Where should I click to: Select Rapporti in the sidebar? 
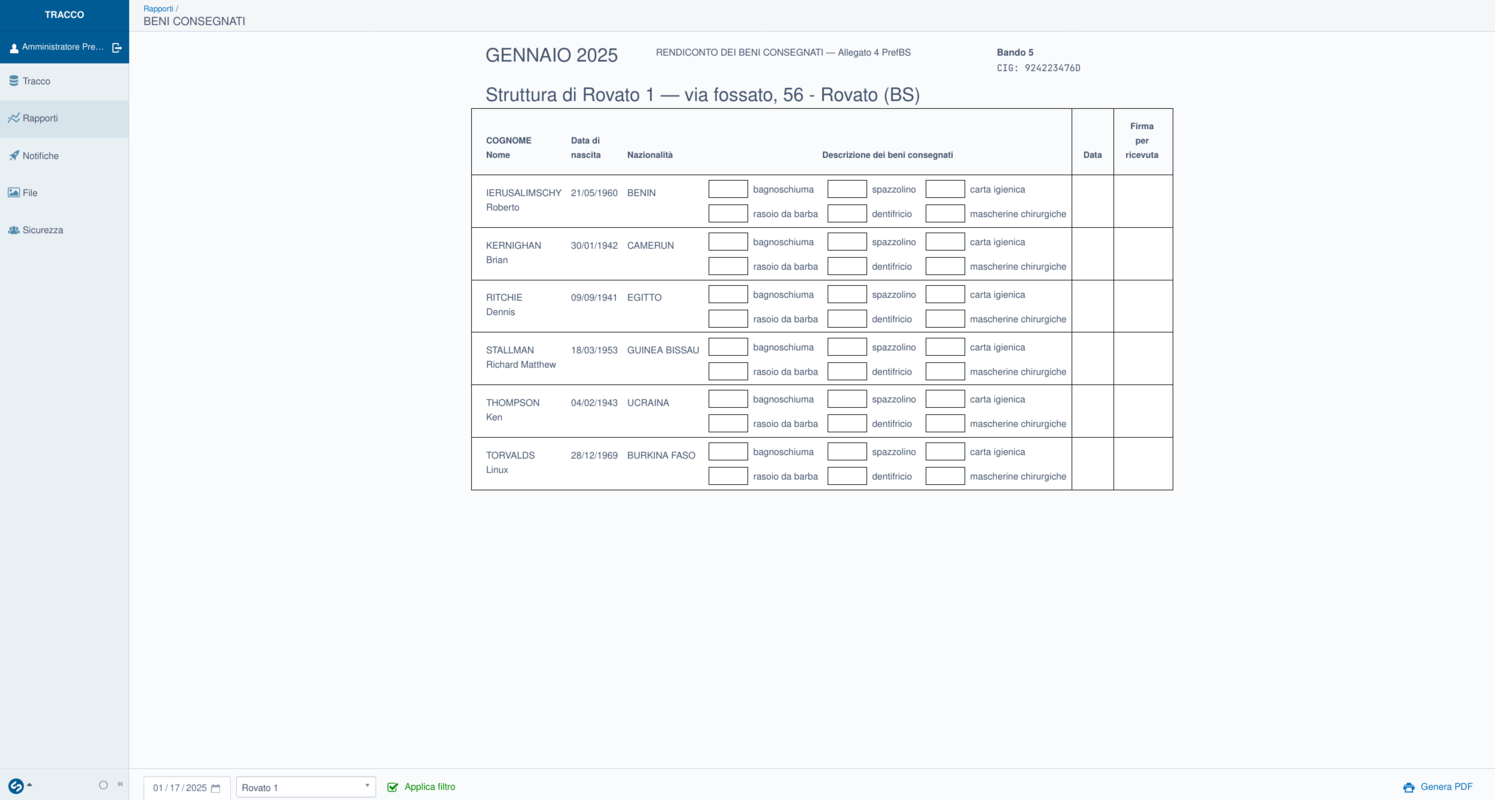(x=64, y=118)
